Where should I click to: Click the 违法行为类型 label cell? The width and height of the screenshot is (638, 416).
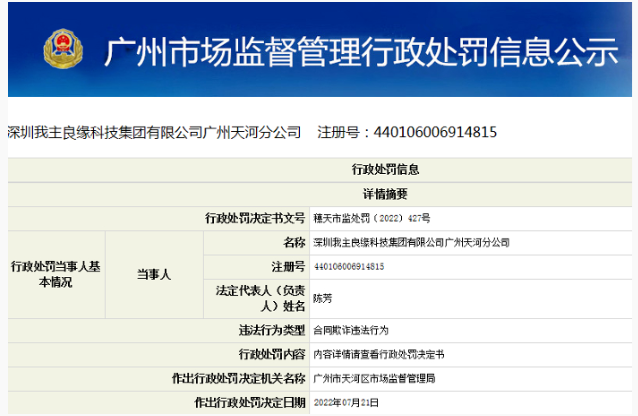click(x=271, y=329)
